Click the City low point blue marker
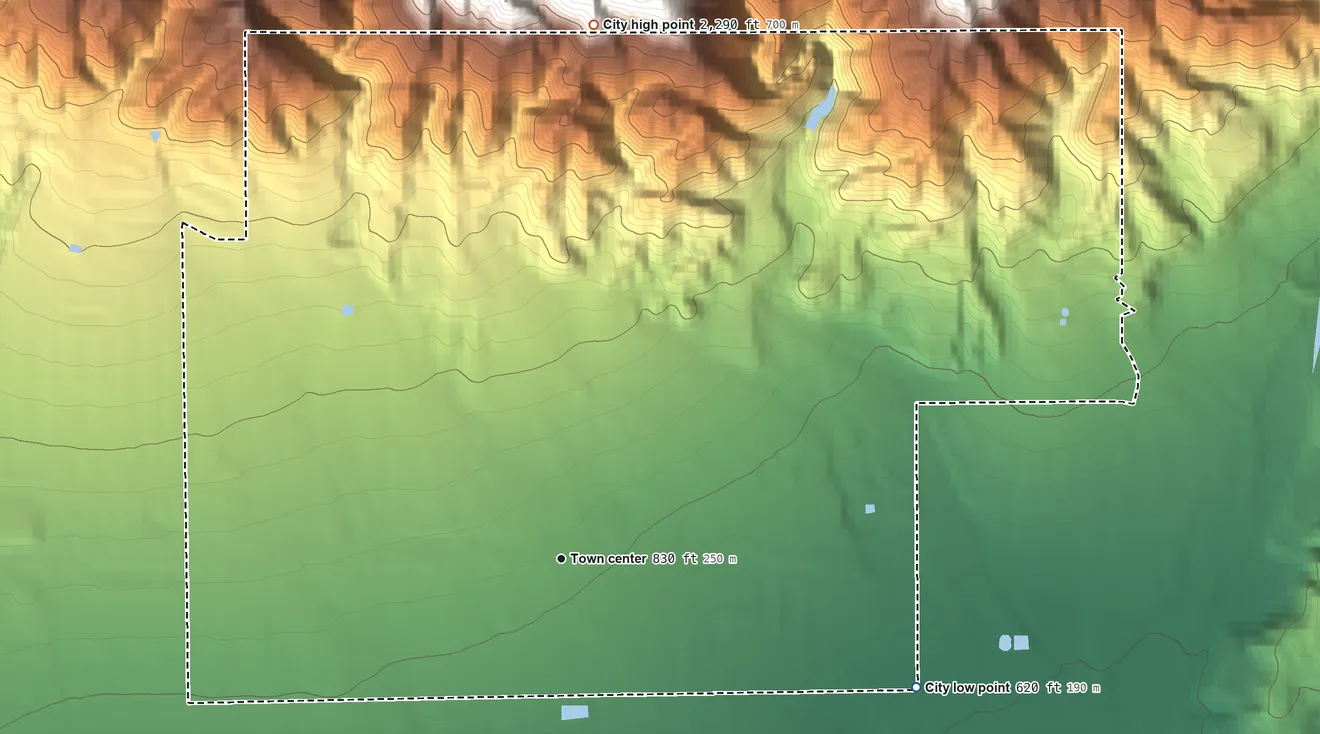This screenshot has width=1320, height=734. (916, 688)
